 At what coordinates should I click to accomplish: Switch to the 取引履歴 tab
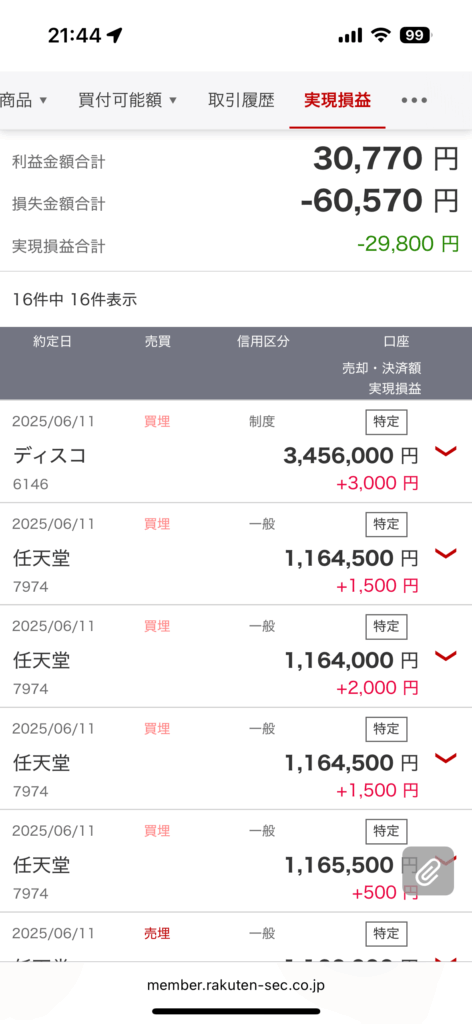(x=241, y=100)
